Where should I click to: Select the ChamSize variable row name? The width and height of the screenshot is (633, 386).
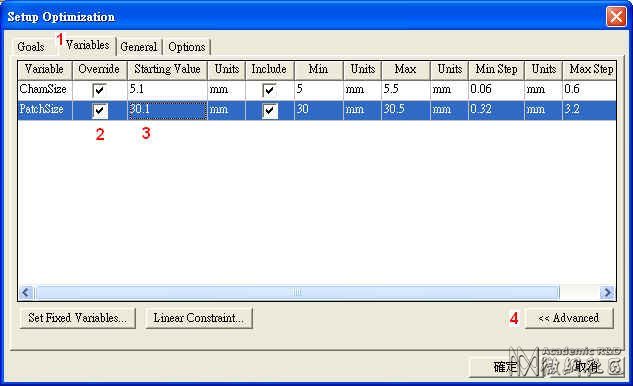(x=44, y=90)
